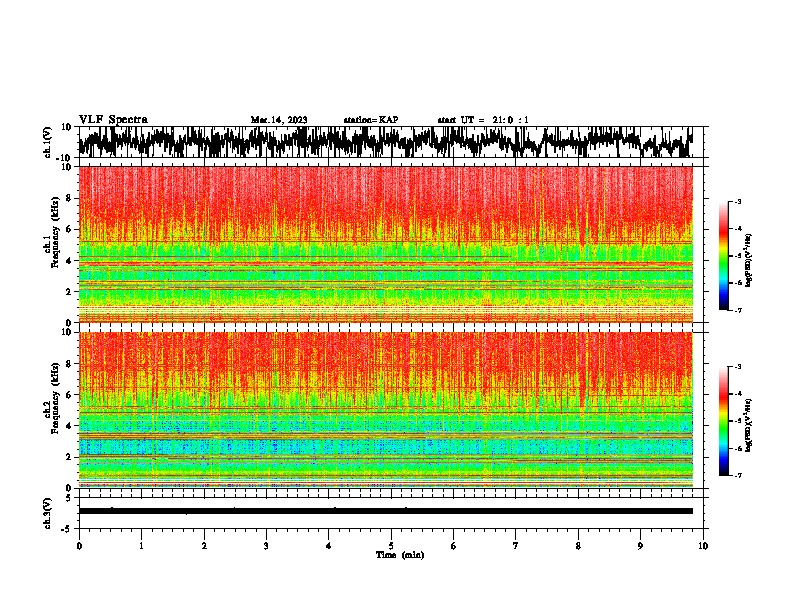
Task: Click the ch.1 "Frequency (kHz)" axis label
Action: point(56,232)
